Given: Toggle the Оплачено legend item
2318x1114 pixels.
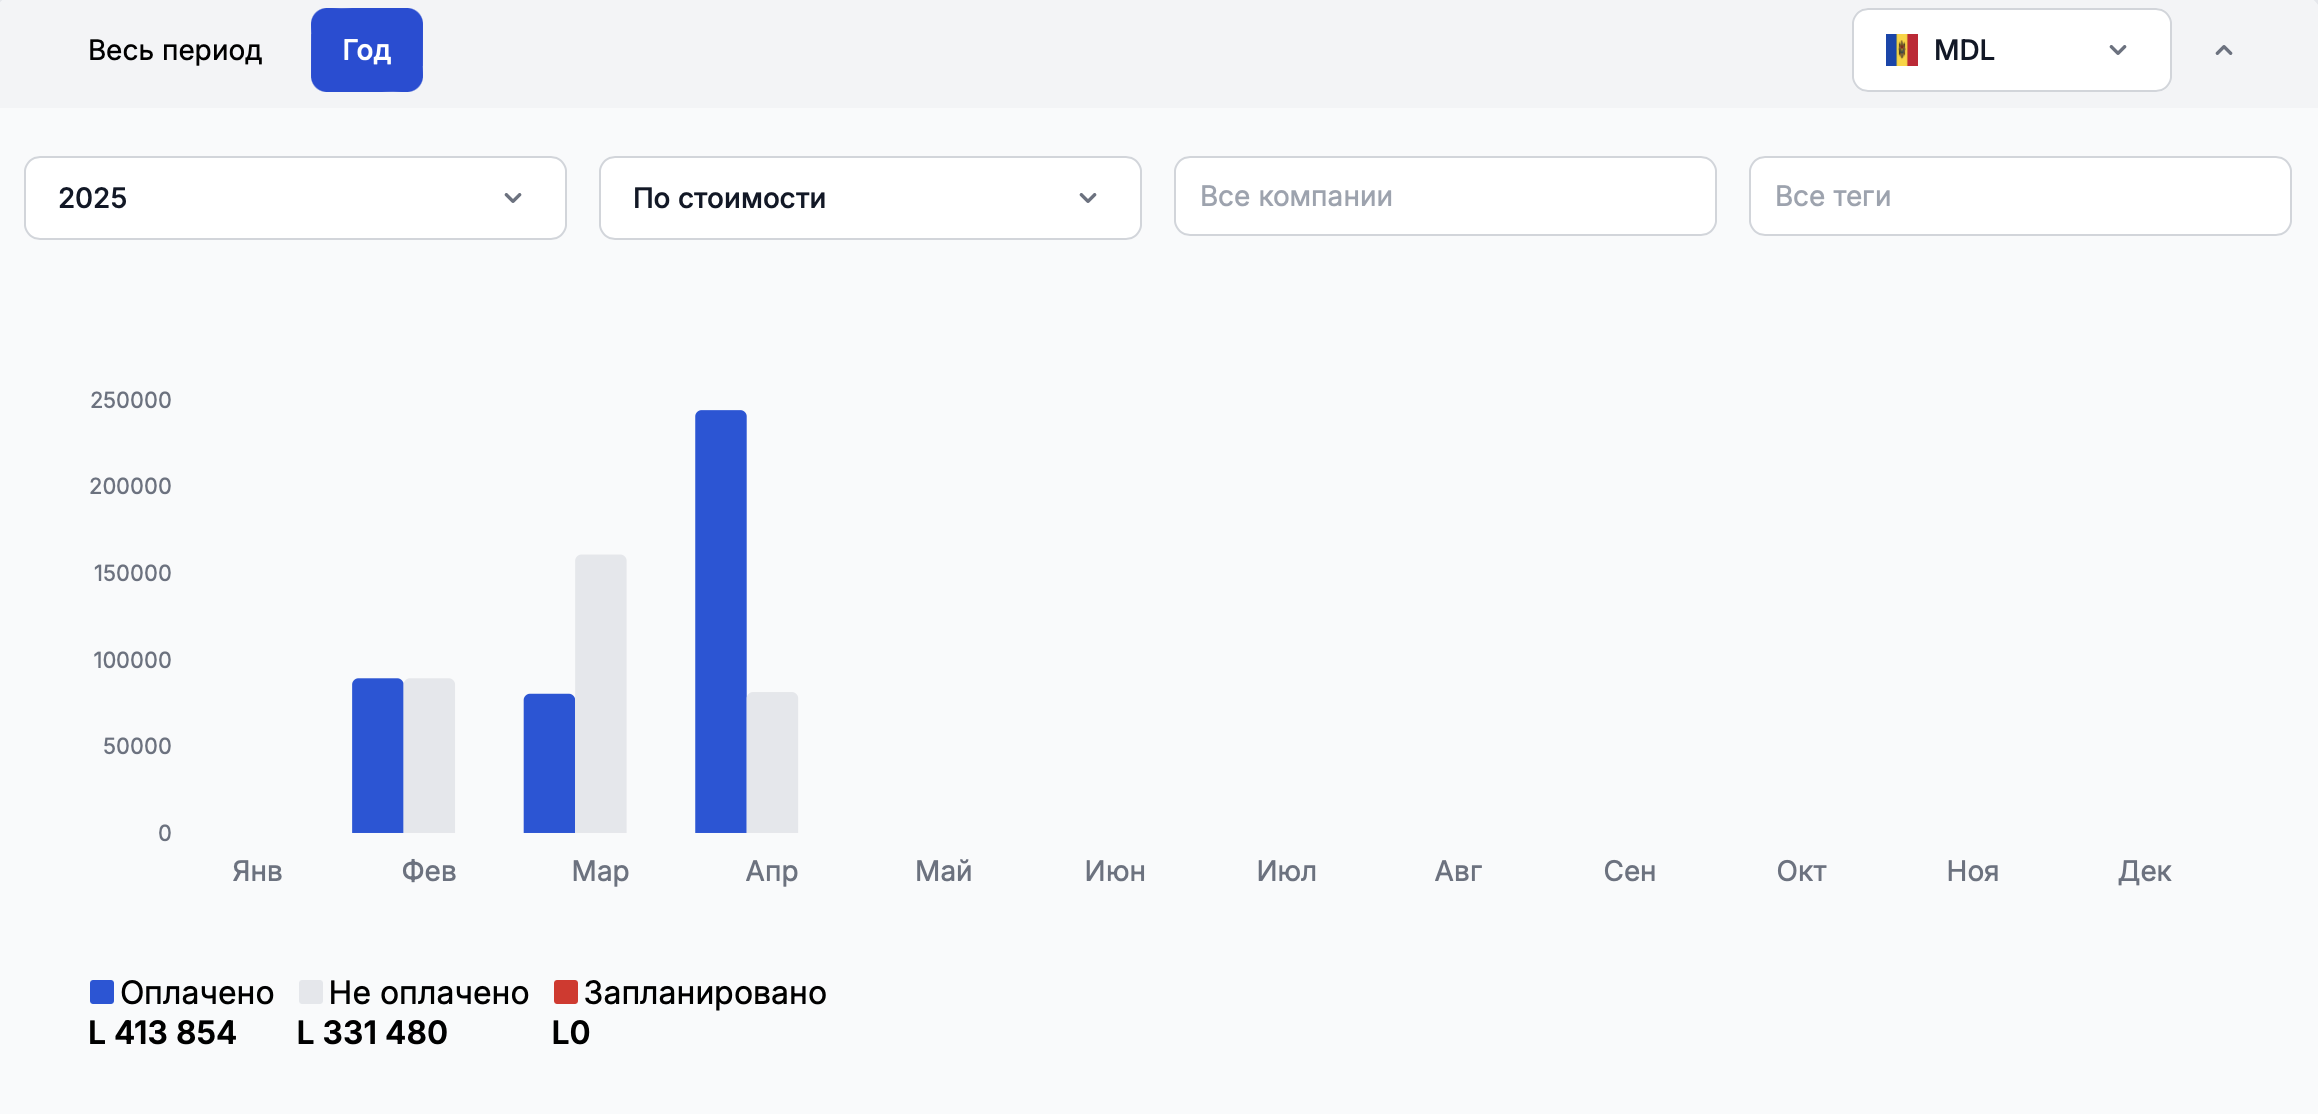Looking at the screenshot, I should (x=182, y=992).
